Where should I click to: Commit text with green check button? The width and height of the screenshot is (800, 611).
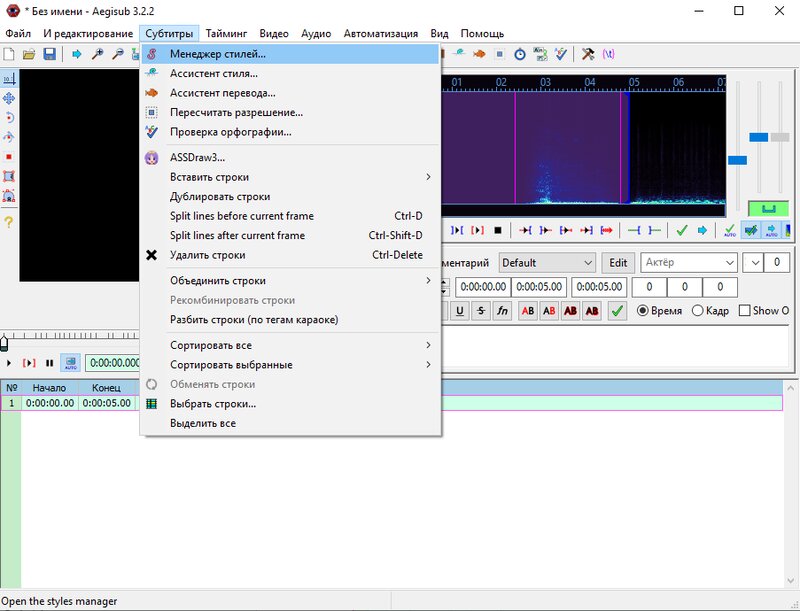point(617,311)
